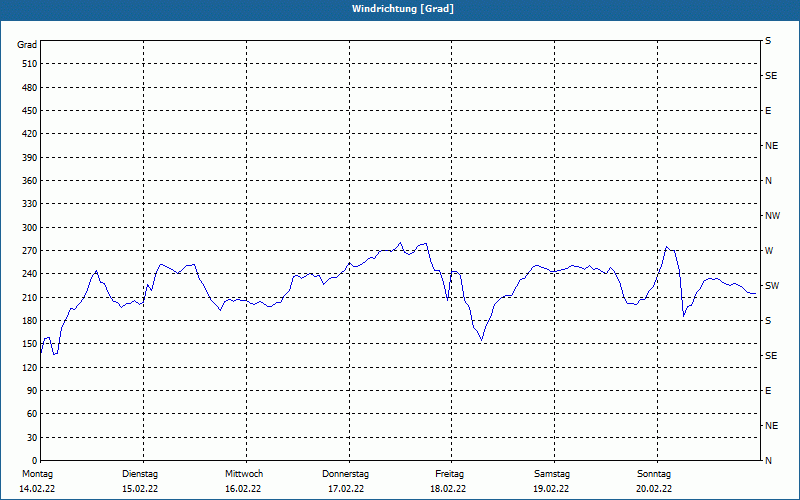Viewport: 800px width, 500px height.
Task: Select the date "14.02.22"
Action: click(x=37, y=489)
